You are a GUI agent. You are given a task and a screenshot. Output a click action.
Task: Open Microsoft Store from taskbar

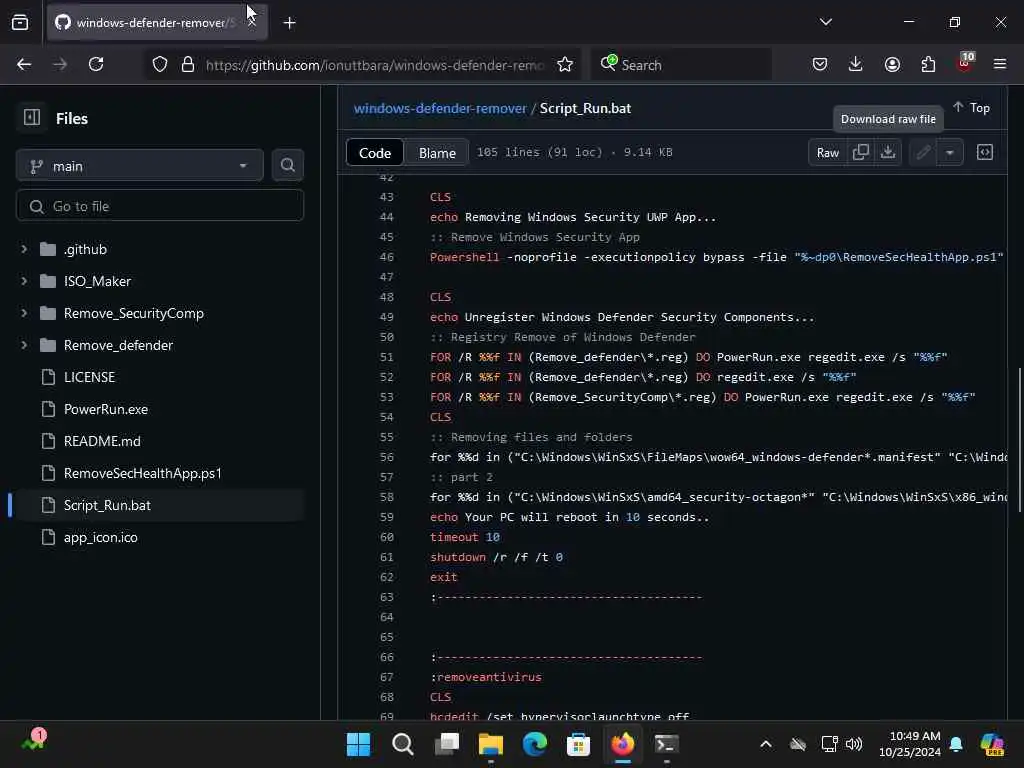pos(579,744)
